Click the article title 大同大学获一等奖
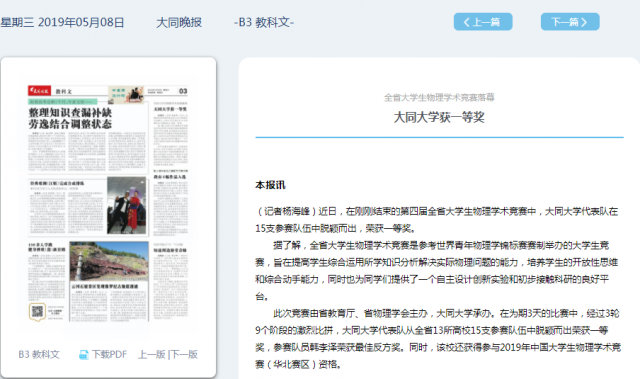640x379 pixels. point(439,117)
